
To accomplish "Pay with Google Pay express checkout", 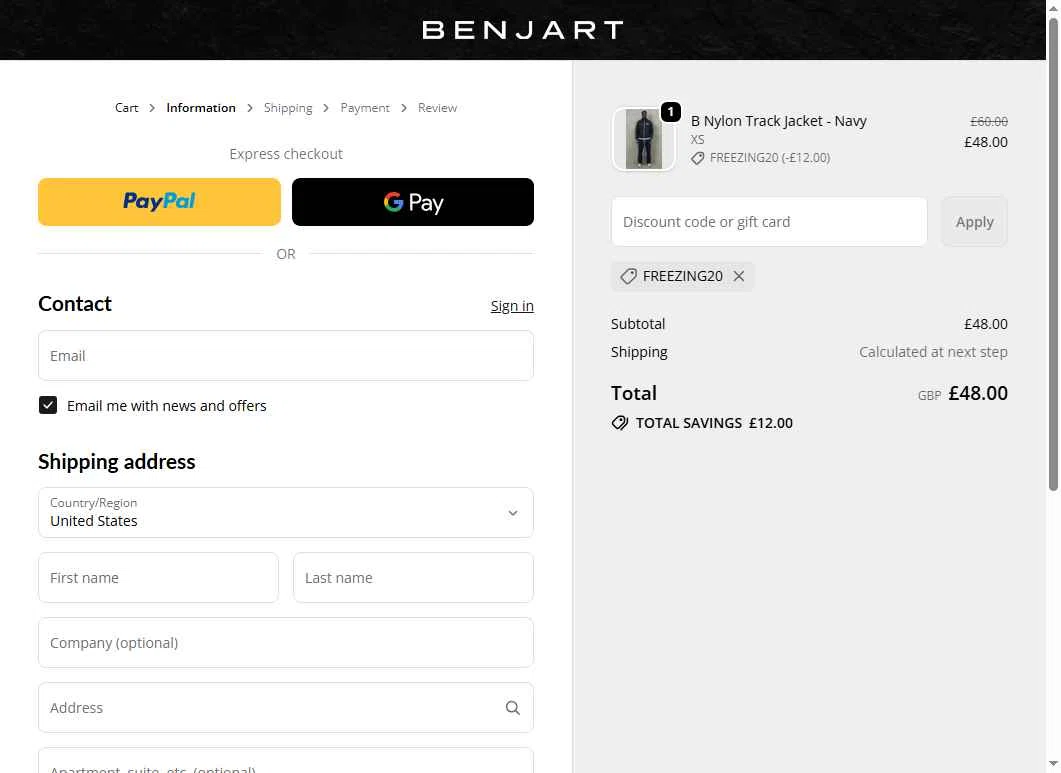I will [413, 202].
